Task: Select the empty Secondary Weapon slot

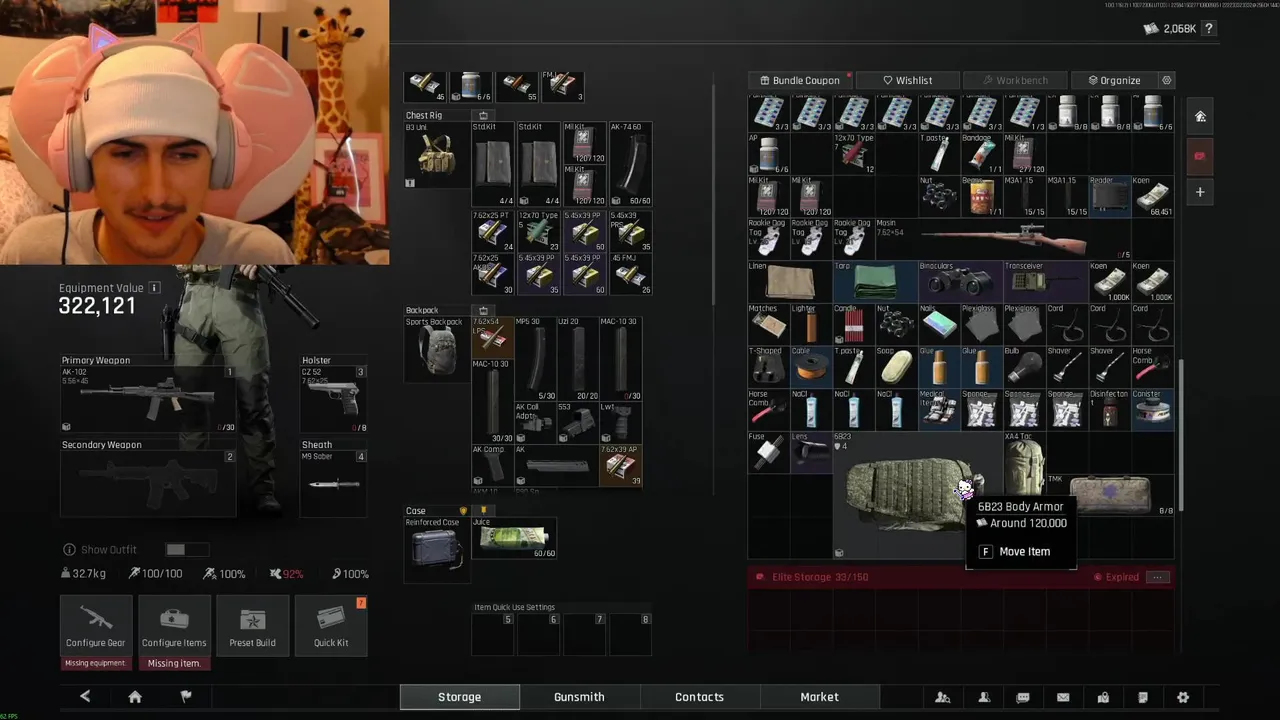Action: point(148,484)
